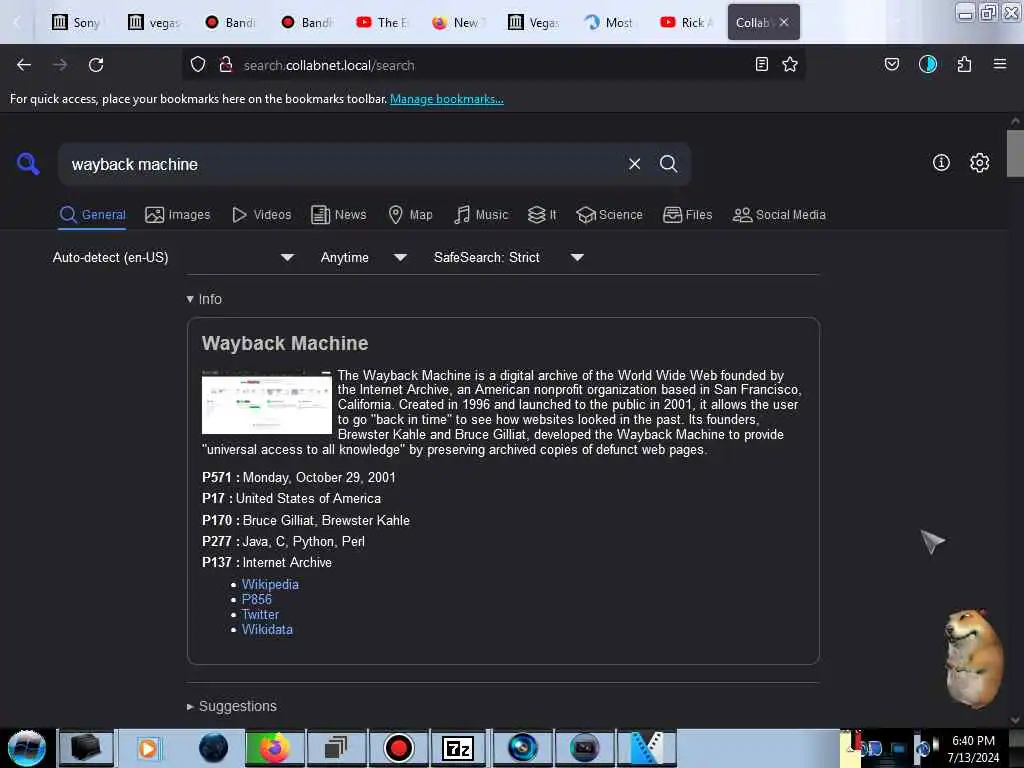Bookmark this page with the star icon
Image resolution: width=1024 pixels, height=768 pixels.
click(790, 64)
